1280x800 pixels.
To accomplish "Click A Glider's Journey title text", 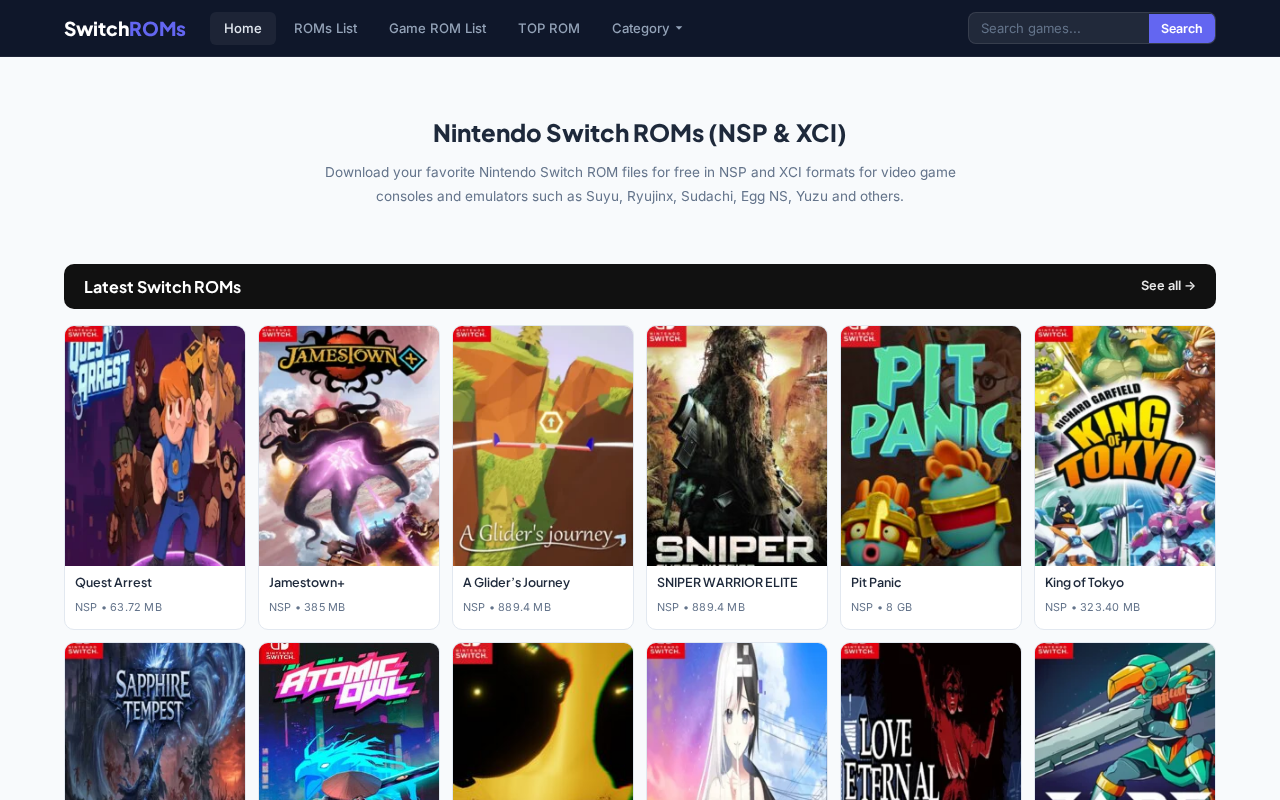I will (x=516, y=582).
